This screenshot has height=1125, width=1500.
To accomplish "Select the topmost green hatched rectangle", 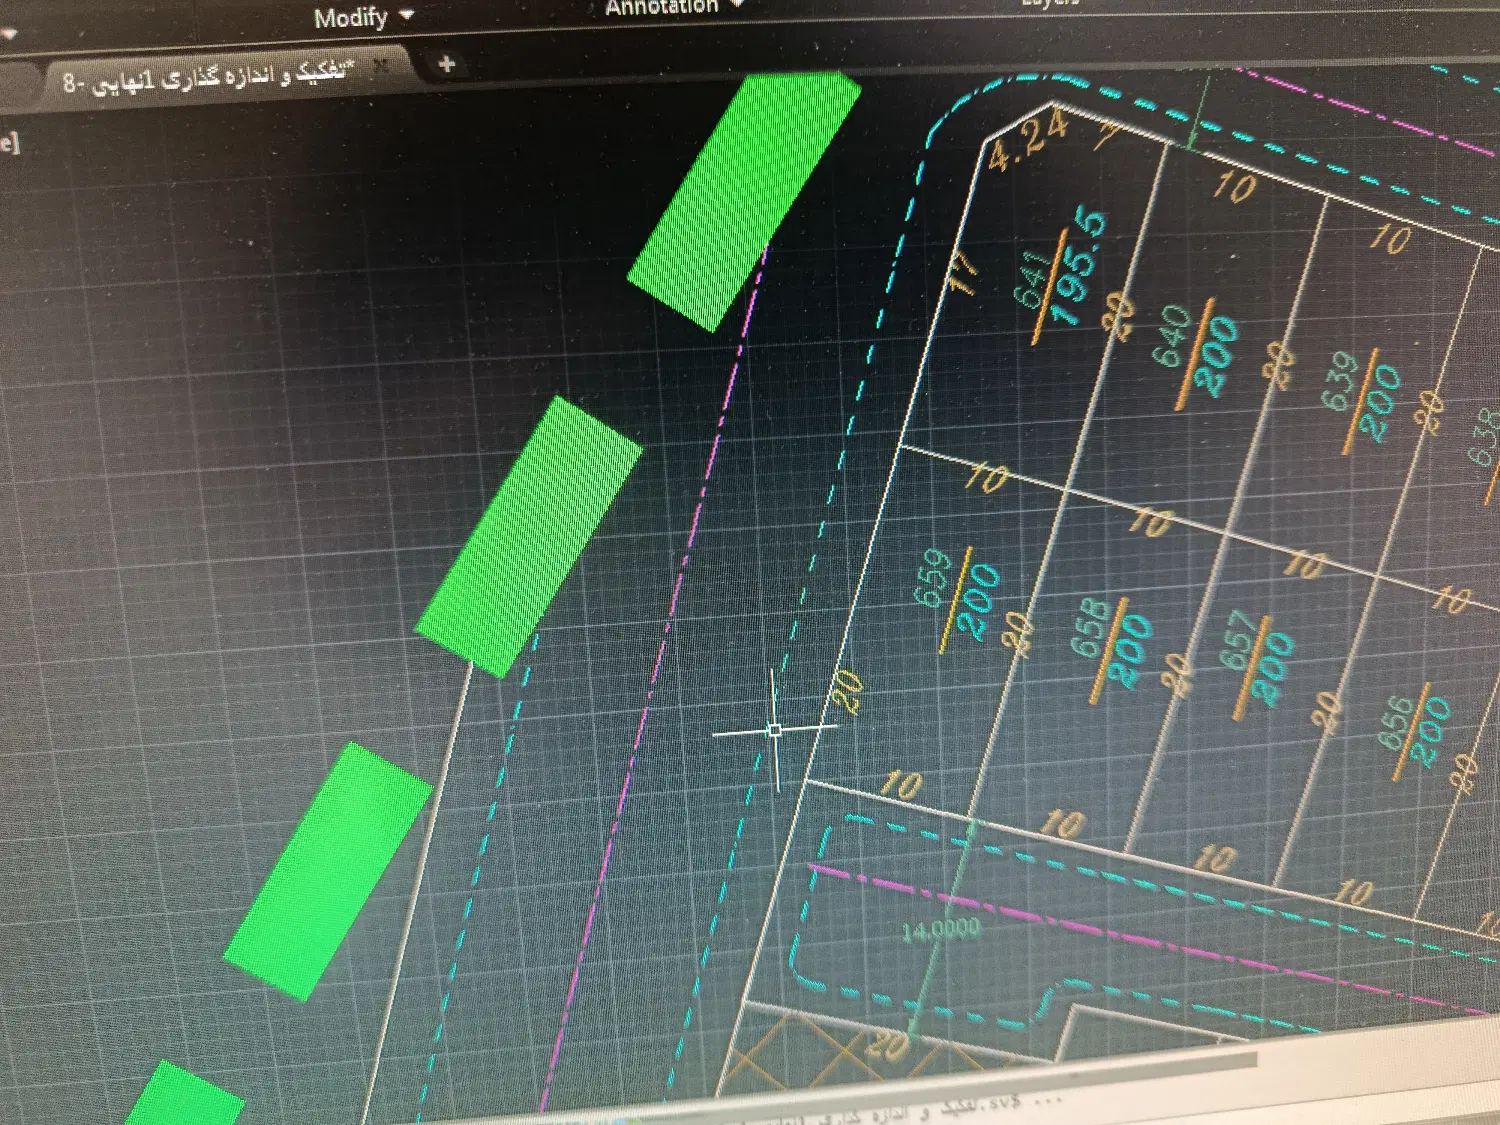I will (x=744, y=200).
